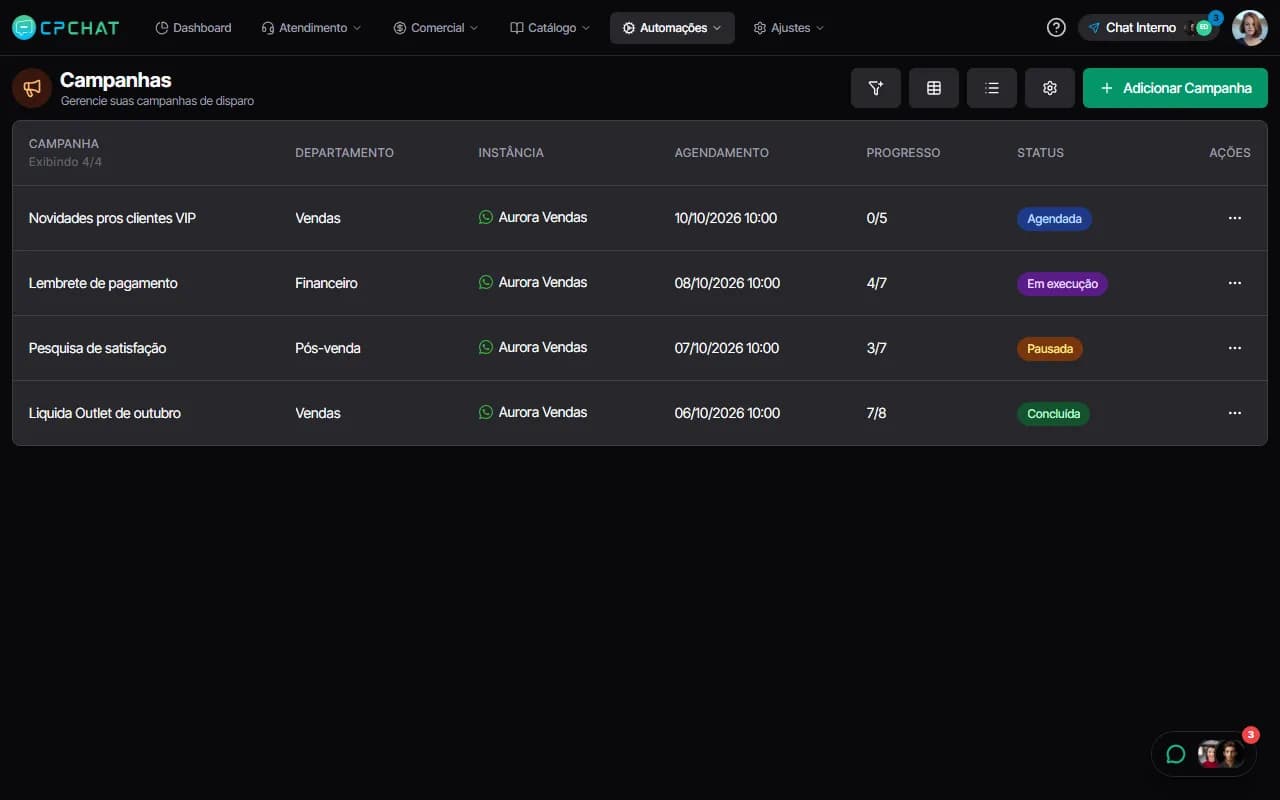Screen dimensions: 1280x800
Task: Open actions menu for Lembrete de pagamento
Action: (1235, 283)
